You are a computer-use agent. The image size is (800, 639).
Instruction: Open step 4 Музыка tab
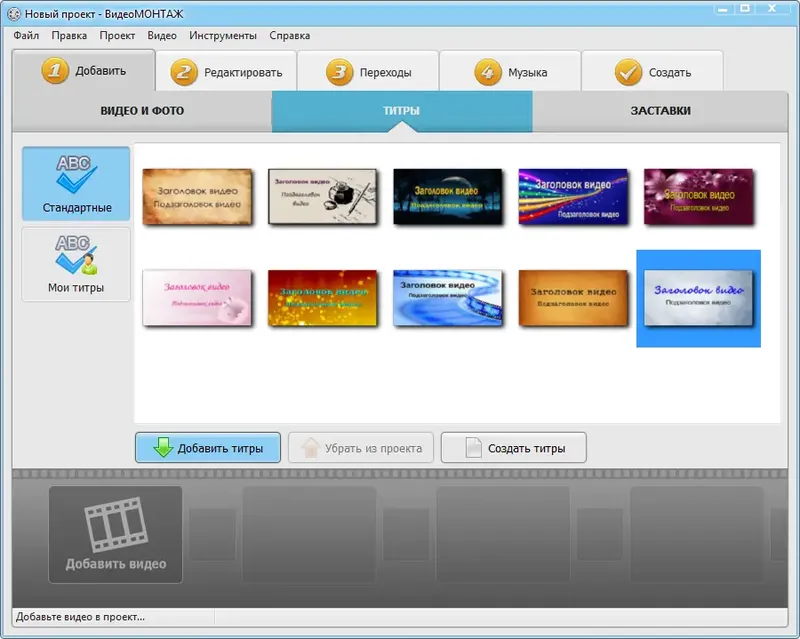[510, 72]
